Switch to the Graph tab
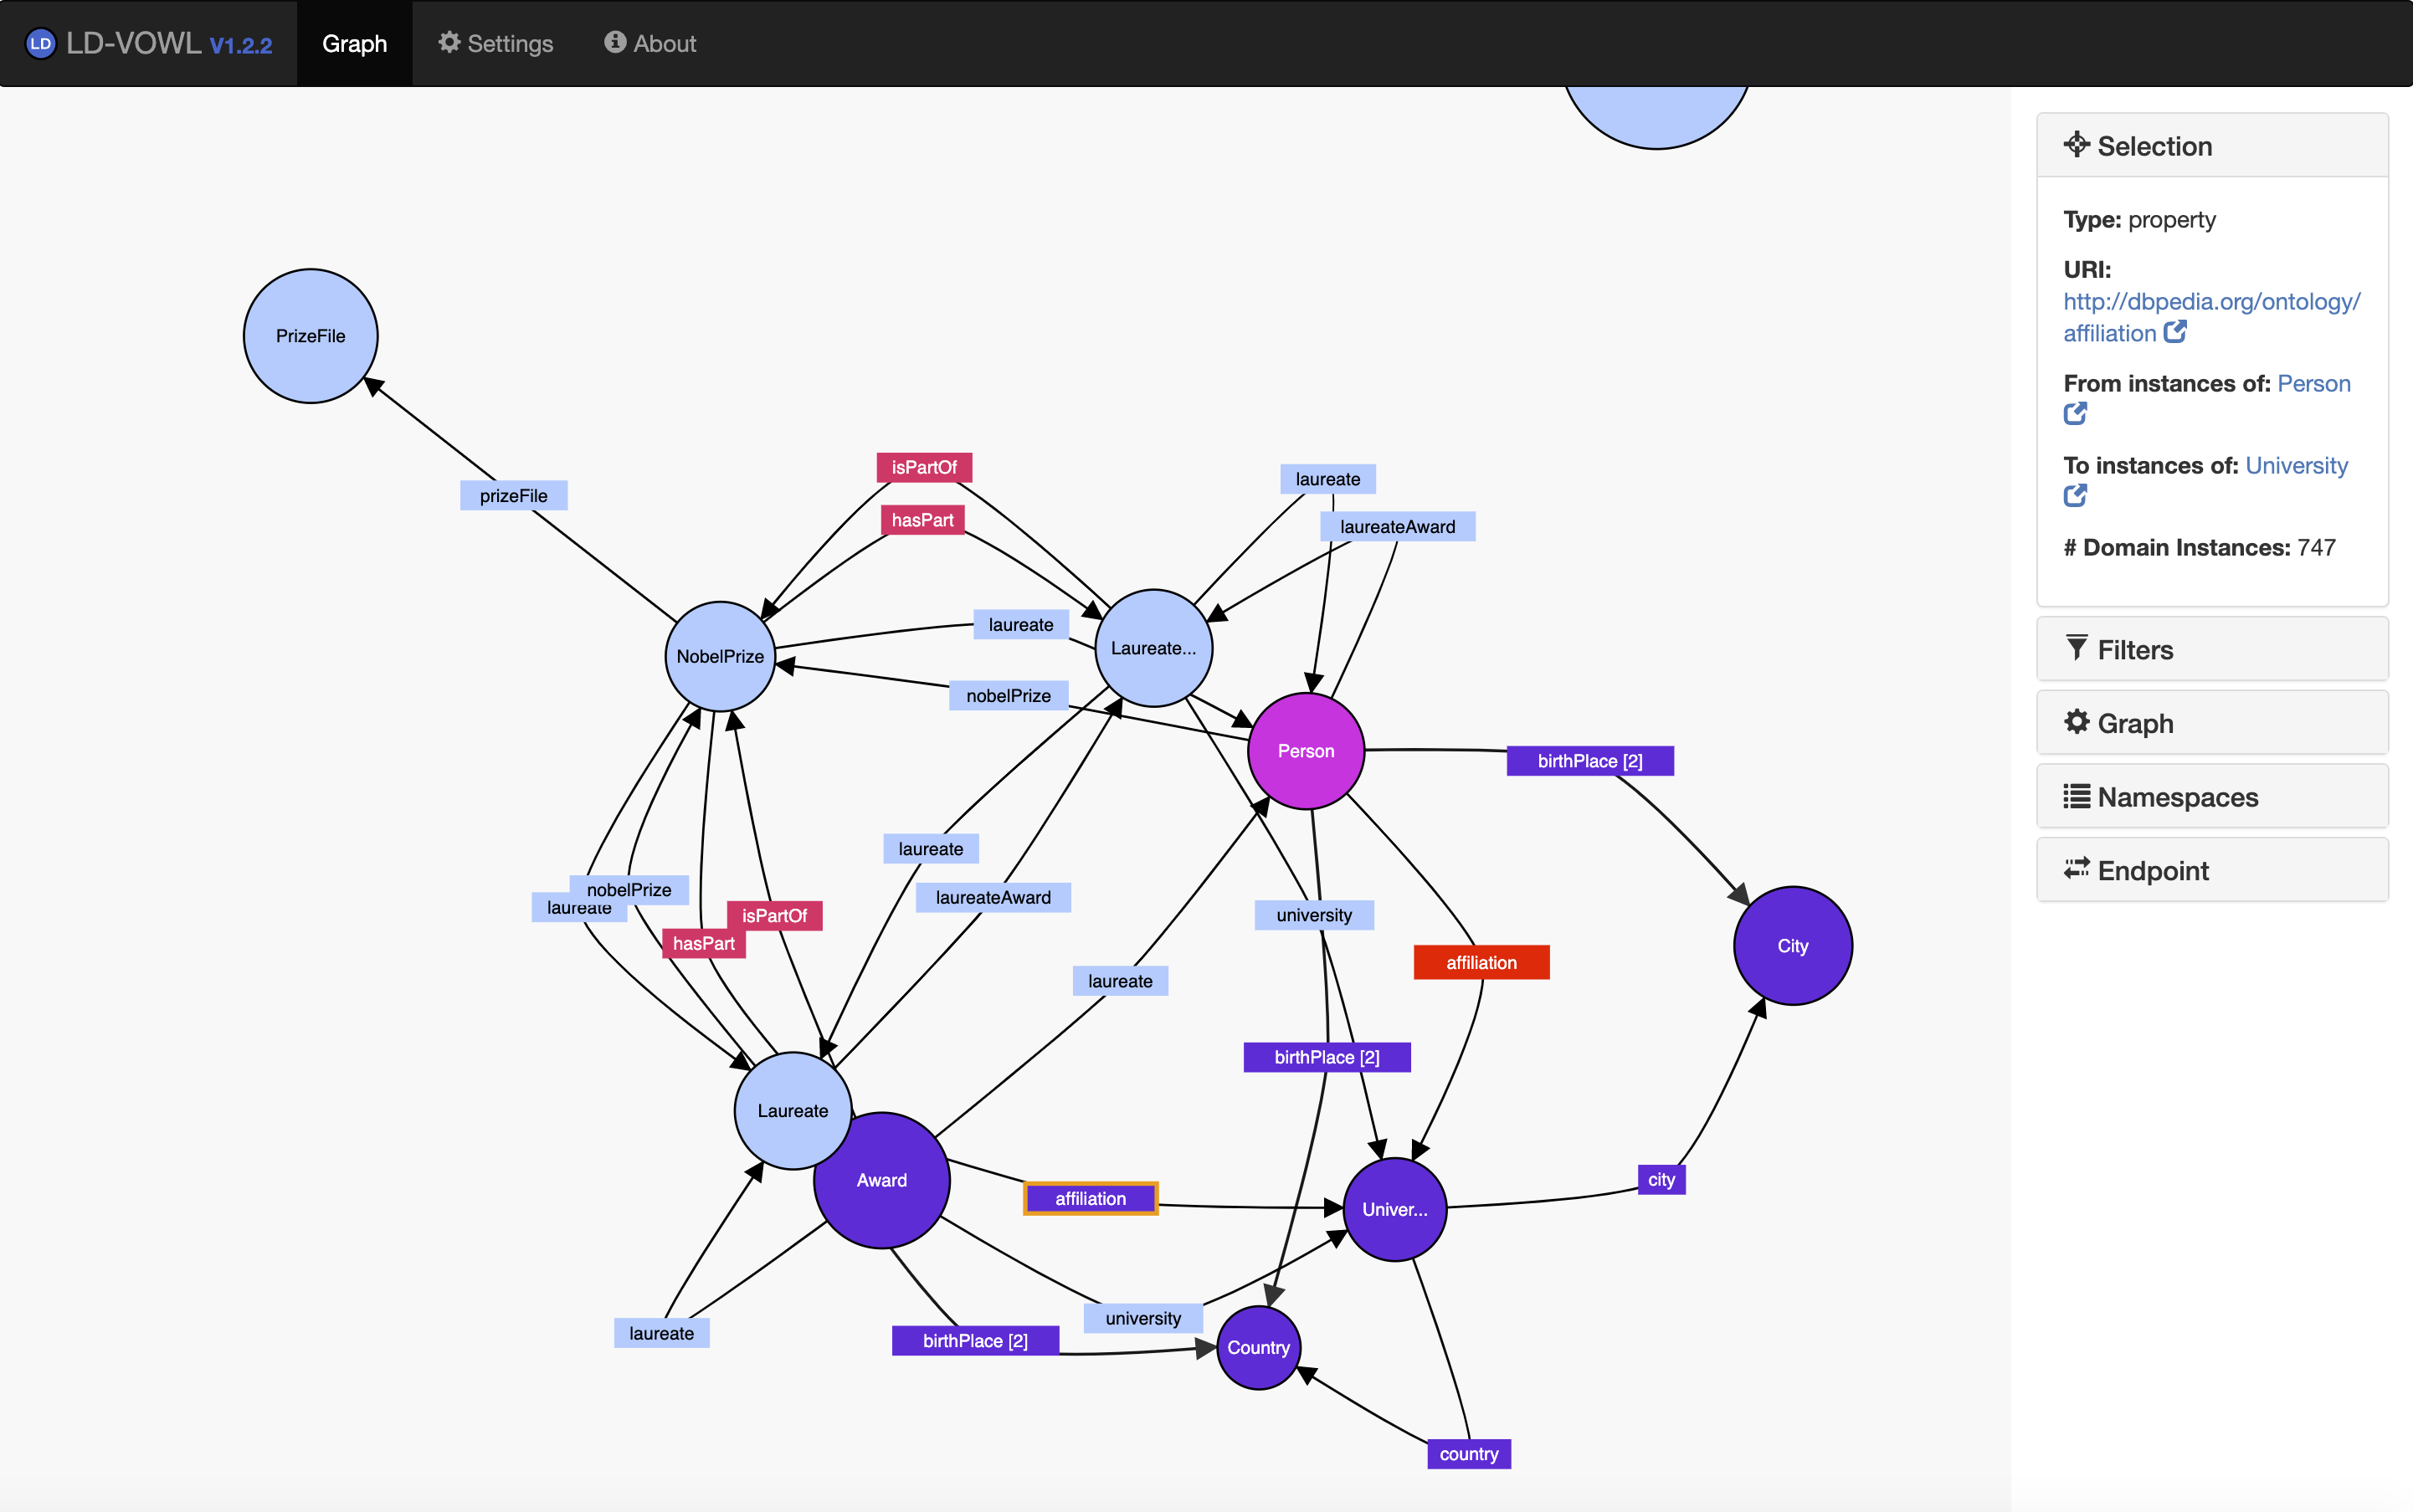The width and height of the screenshot is (2413, 1512). pyautogui.click(x=354, y=43)
